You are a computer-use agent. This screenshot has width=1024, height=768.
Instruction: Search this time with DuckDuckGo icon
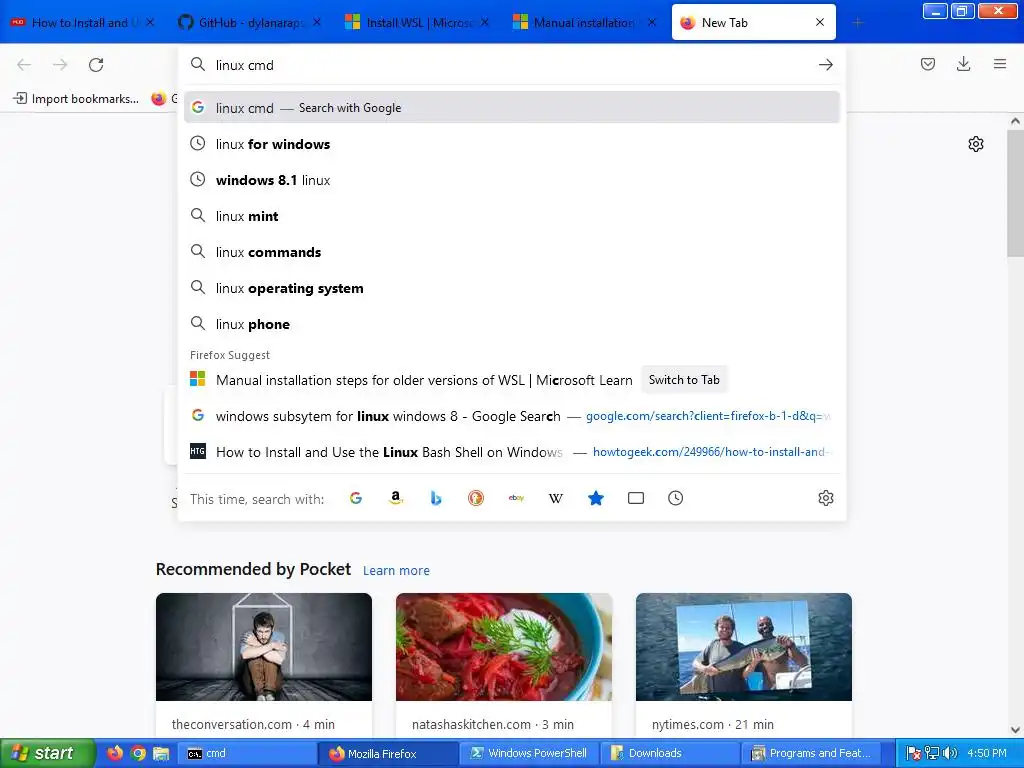coord(476,498)
